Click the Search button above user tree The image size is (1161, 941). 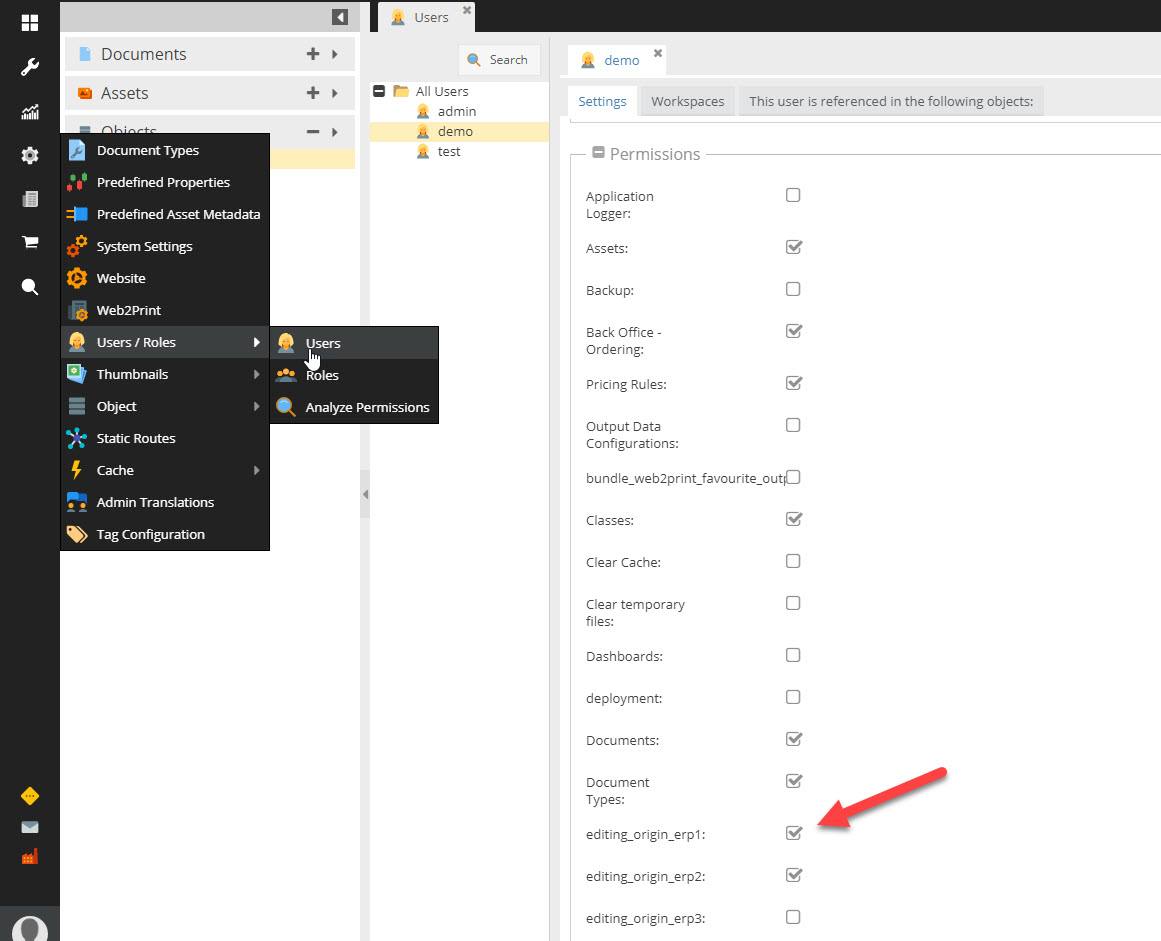[498, 60]
